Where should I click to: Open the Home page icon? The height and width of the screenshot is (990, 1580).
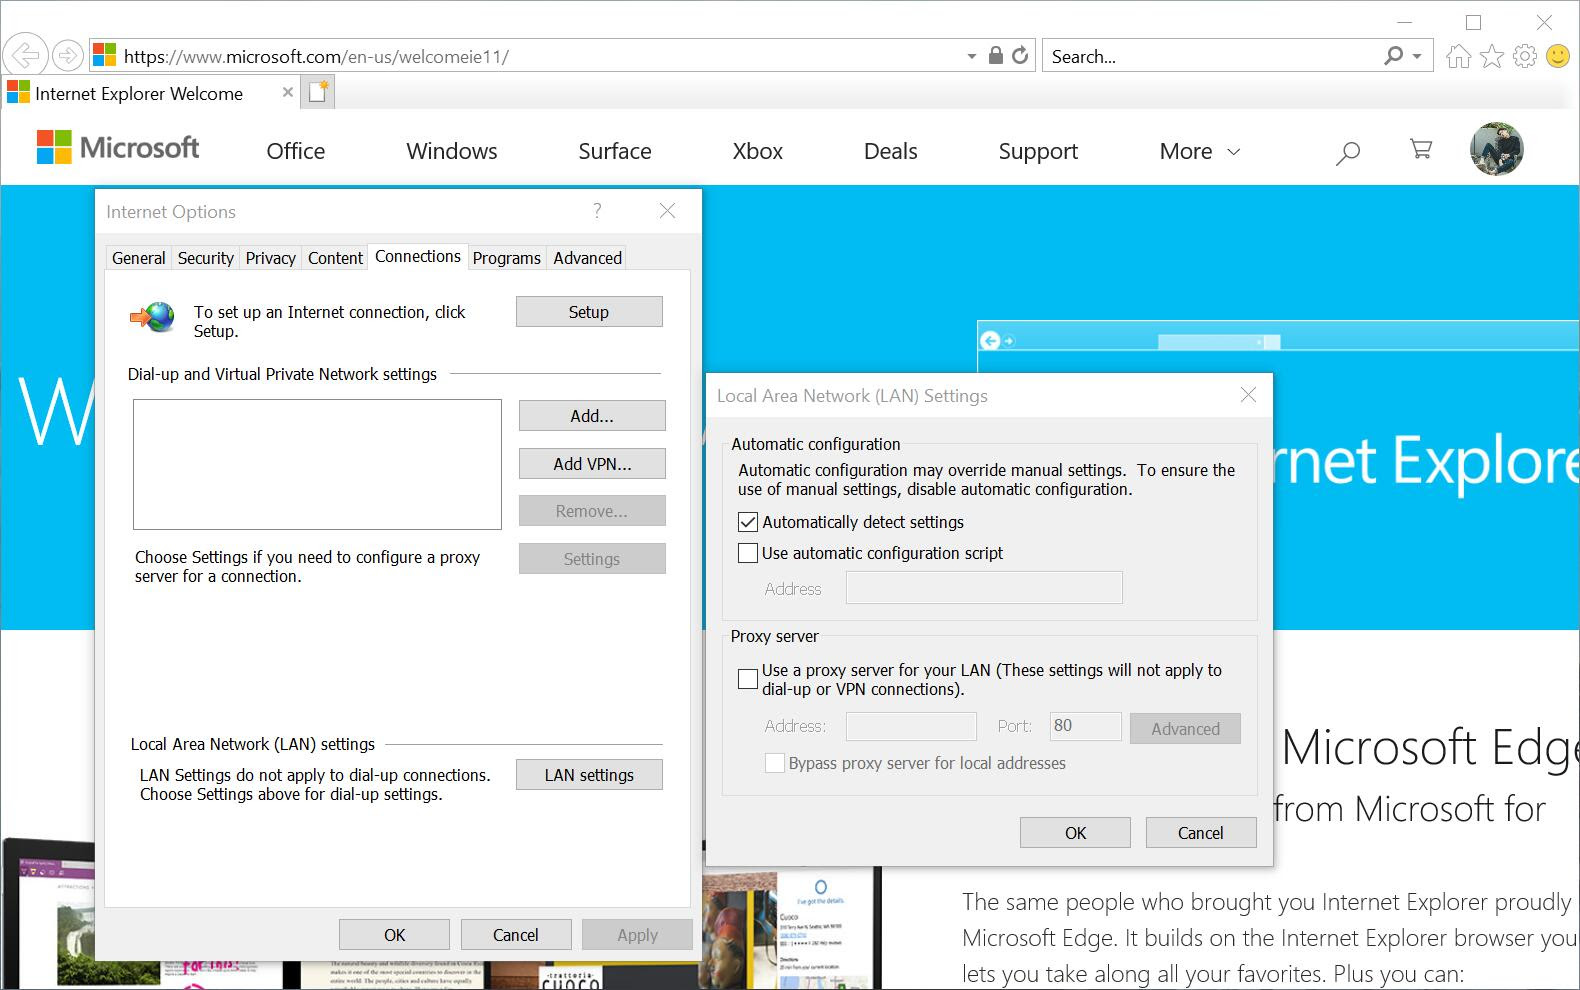click(x=1458, y=57)
